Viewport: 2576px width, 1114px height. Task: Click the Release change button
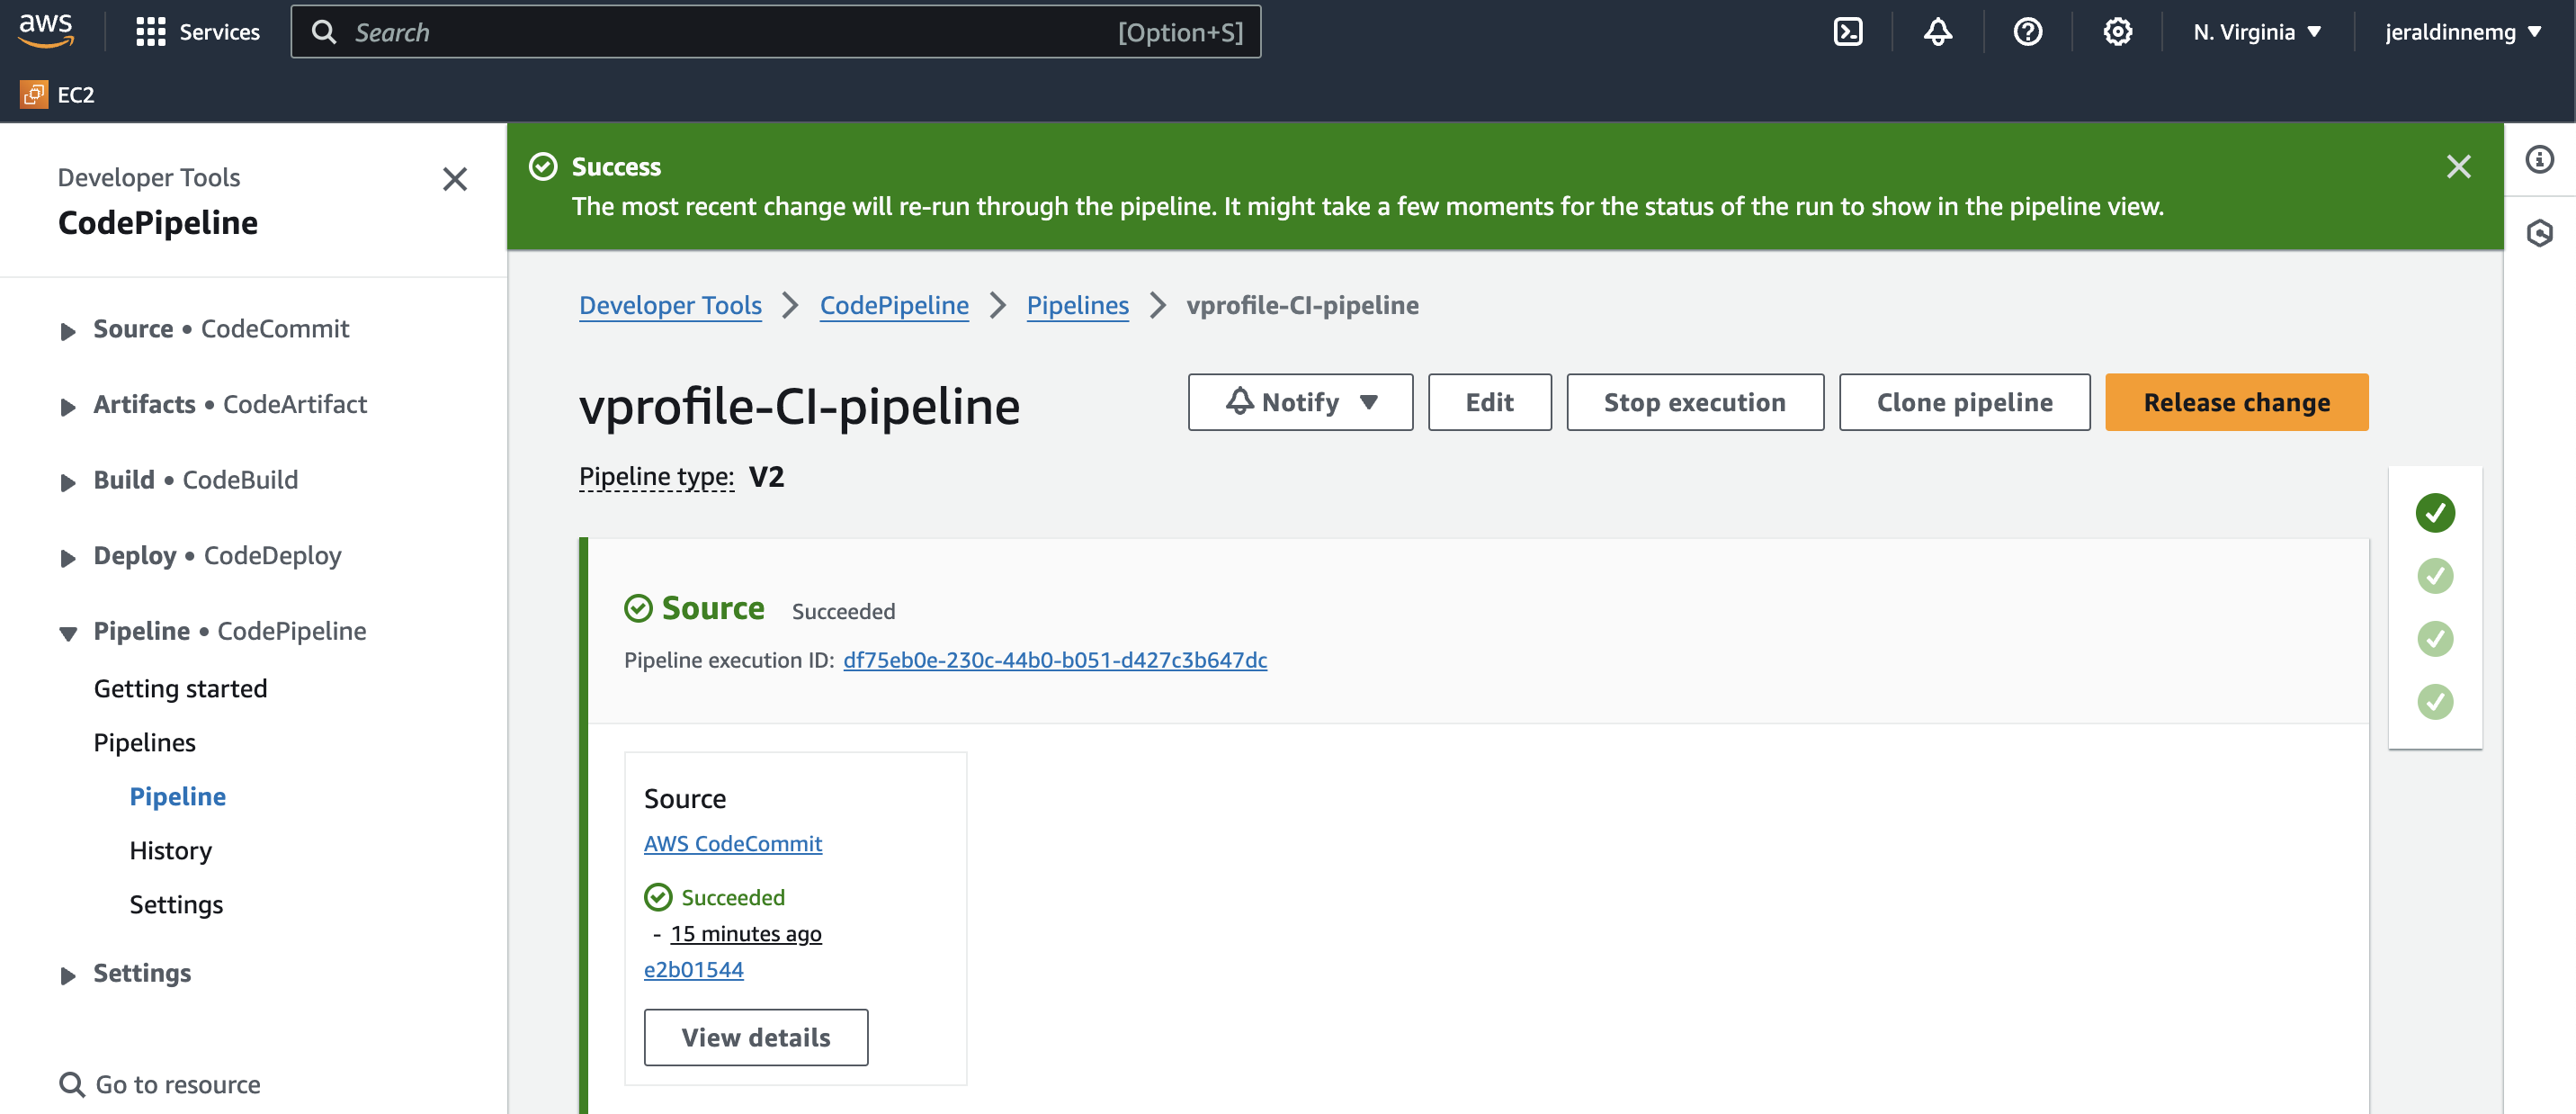pyautogui.click(x=2235, y=402)
